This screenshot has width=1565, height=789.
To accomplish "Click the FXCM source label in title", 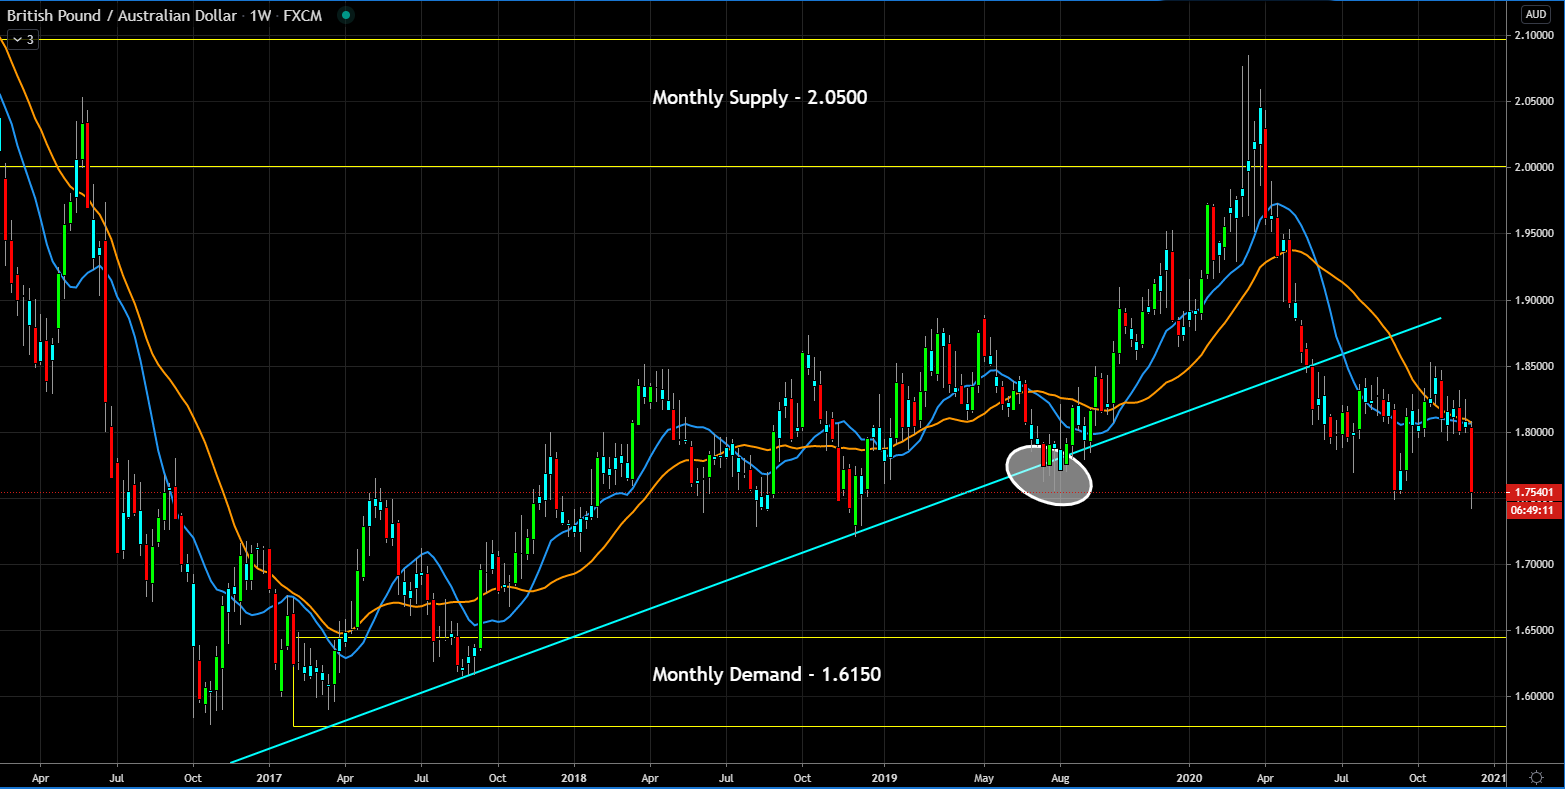I will pos(303,16).
